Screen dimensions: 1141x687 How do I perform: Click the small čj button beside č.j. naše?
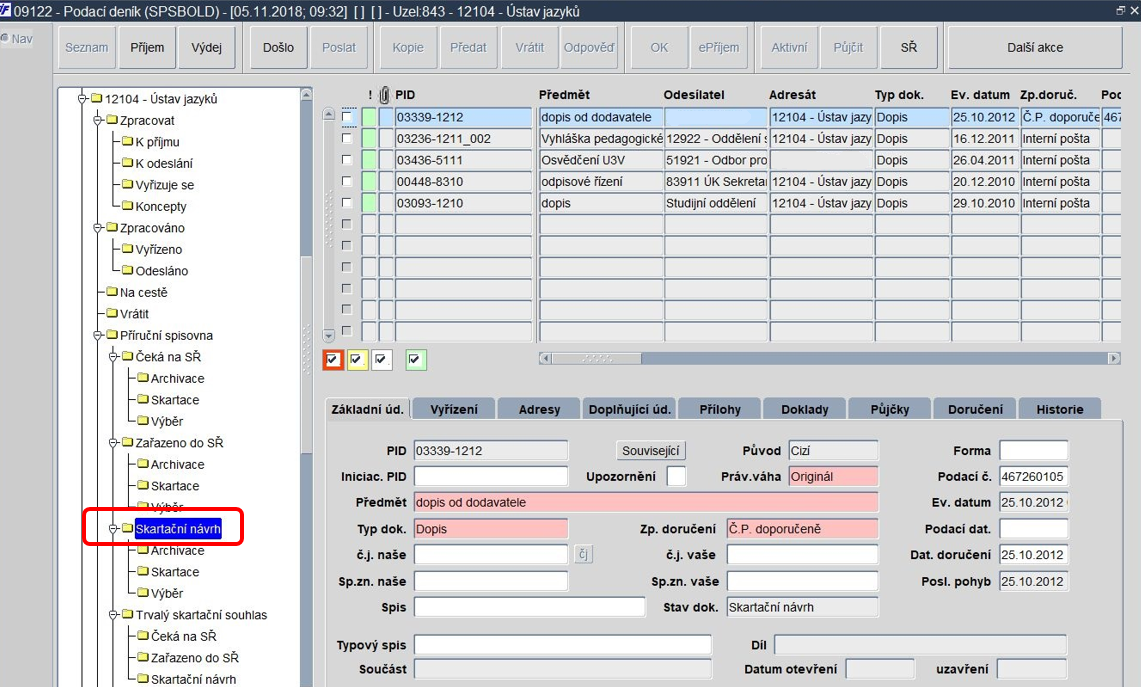pyautogui.click(x=583, y=555)
